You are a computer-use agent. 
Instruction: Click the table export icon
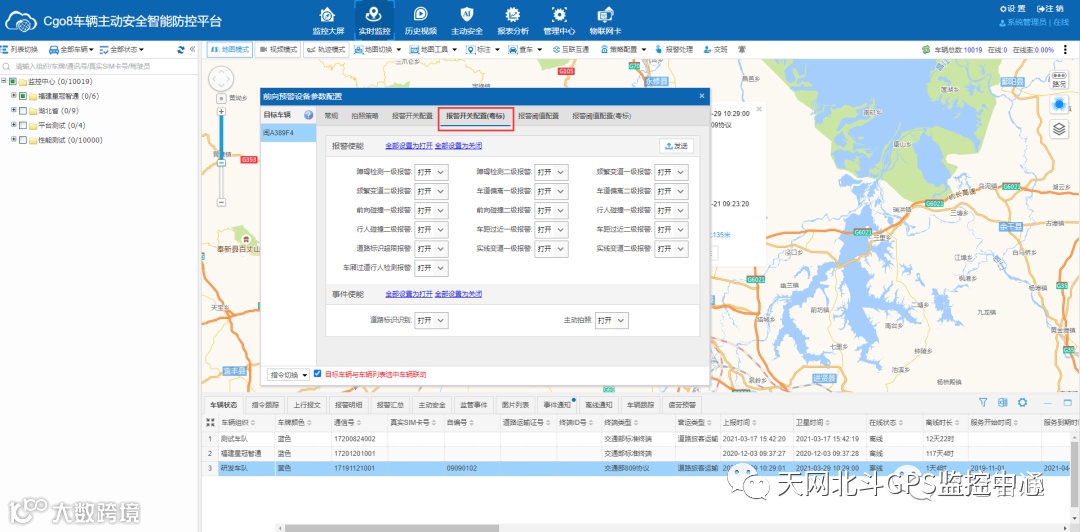[1003, 402]
